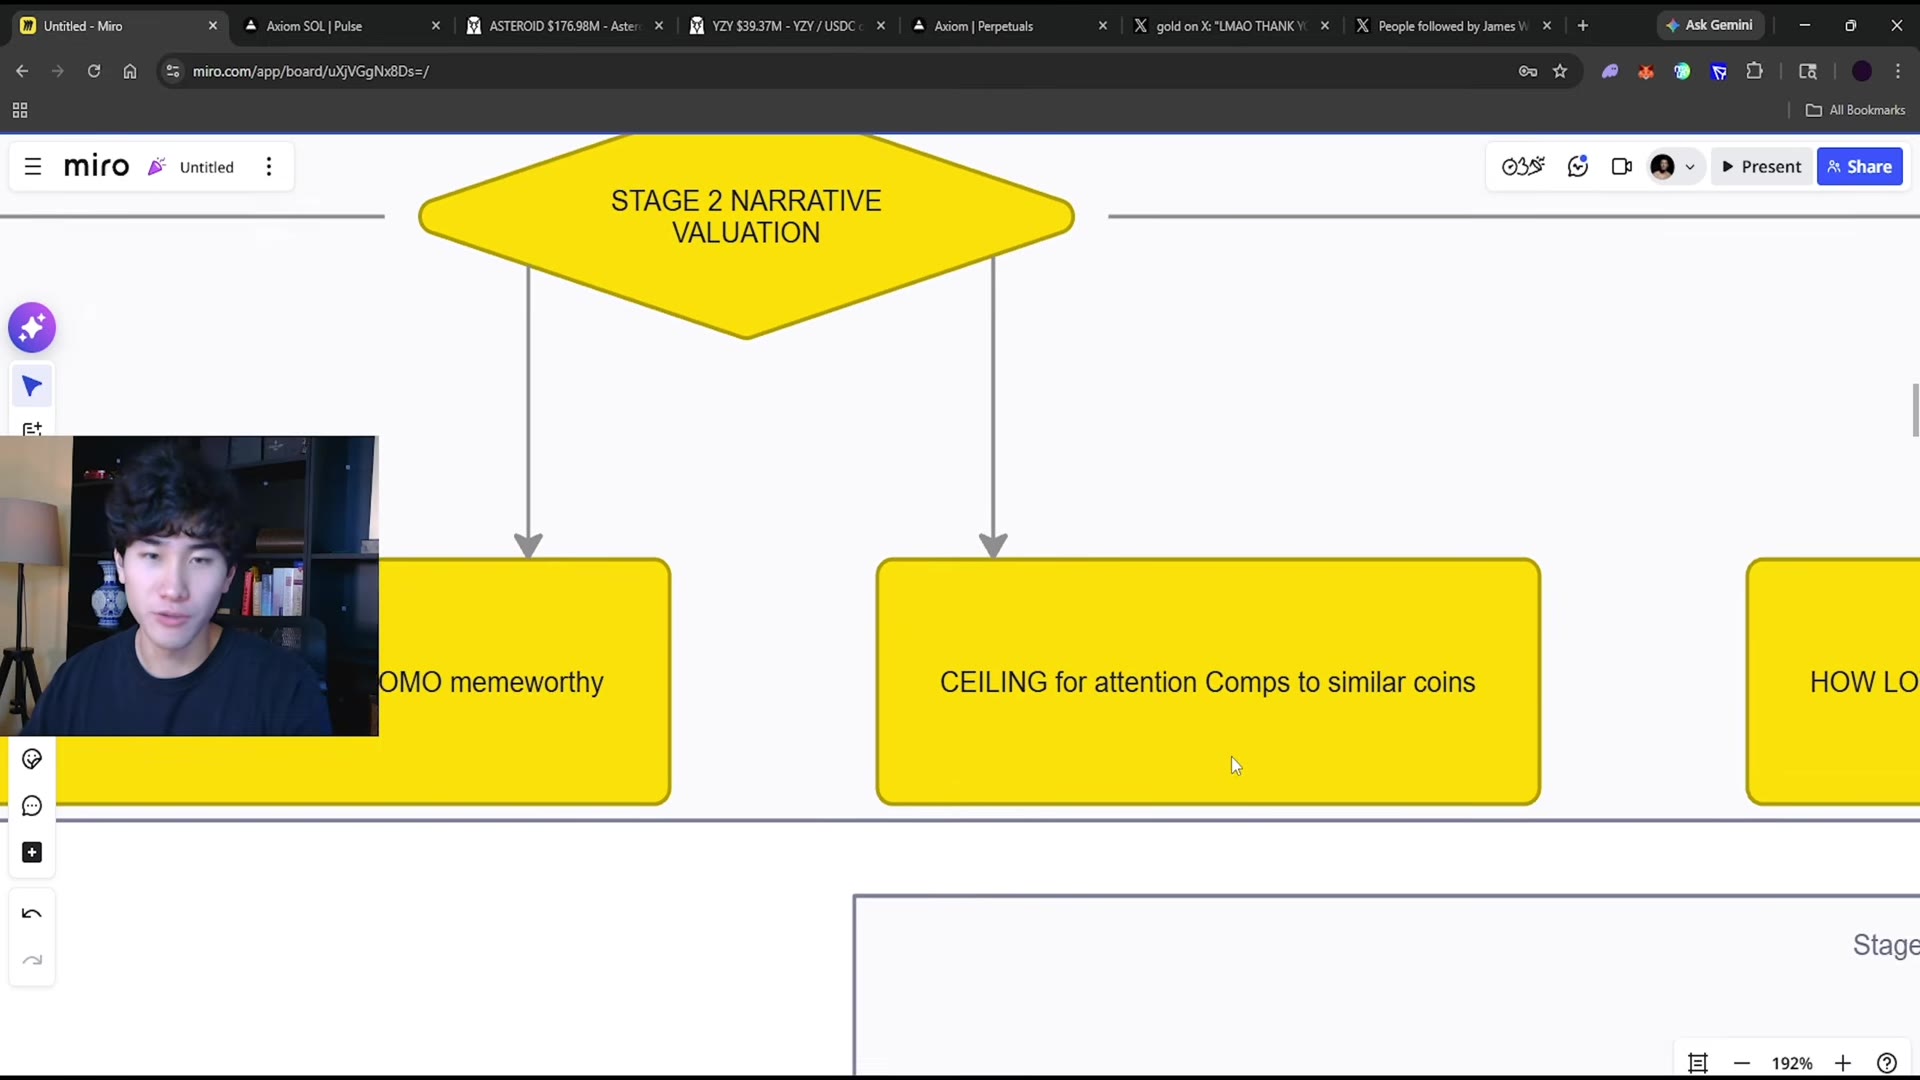Image resolution: width=1920 pixels, height=1080 pixels.
Task: Select the CEILING for attention Comps box
Action: [x=1208, y=682]
